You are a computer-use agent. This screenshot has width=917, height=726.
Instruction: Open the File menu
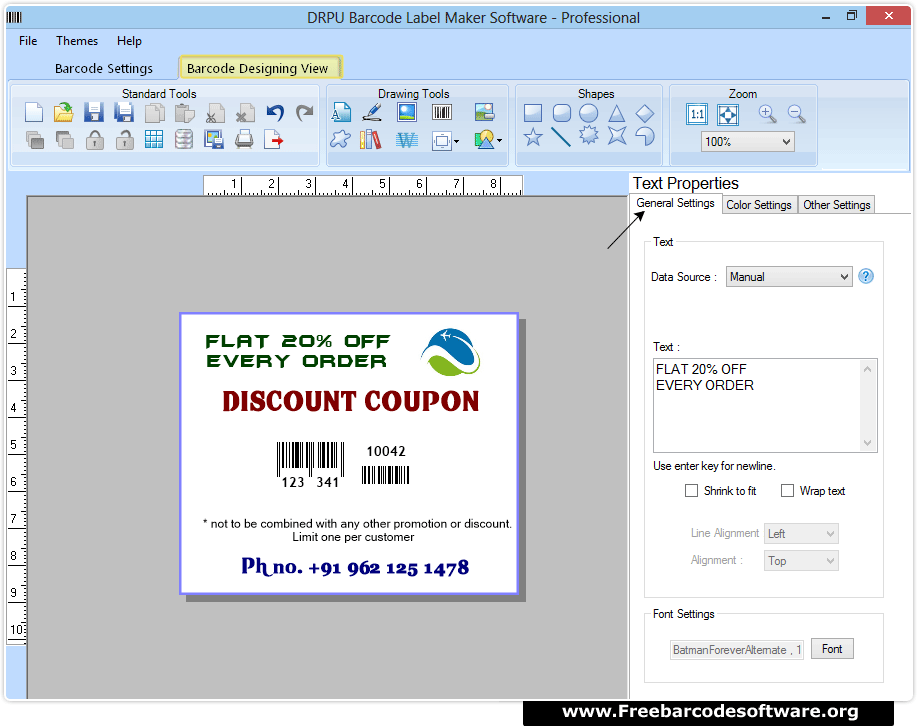[28, 41]
